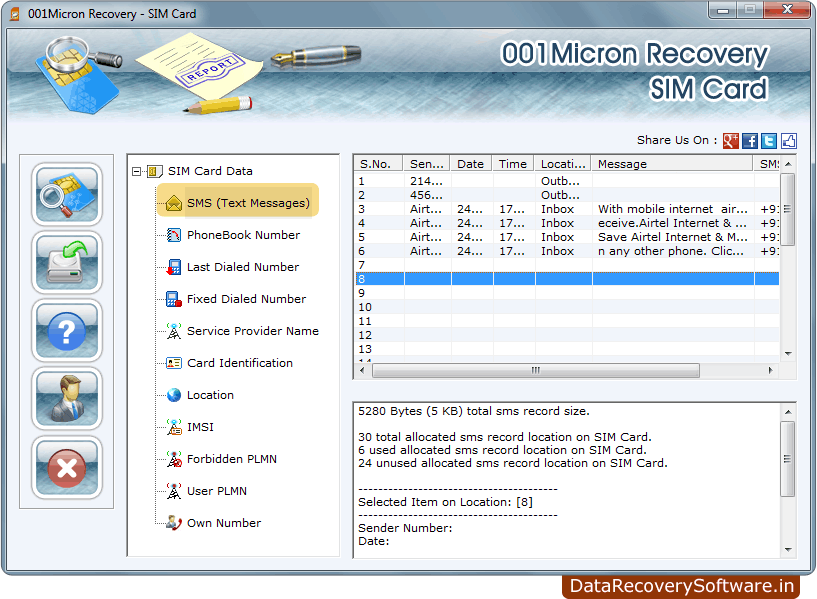Click the Location globe icon
Image resolution: width=817 pixels, height=599 pixels.
(x=174, y=395)
